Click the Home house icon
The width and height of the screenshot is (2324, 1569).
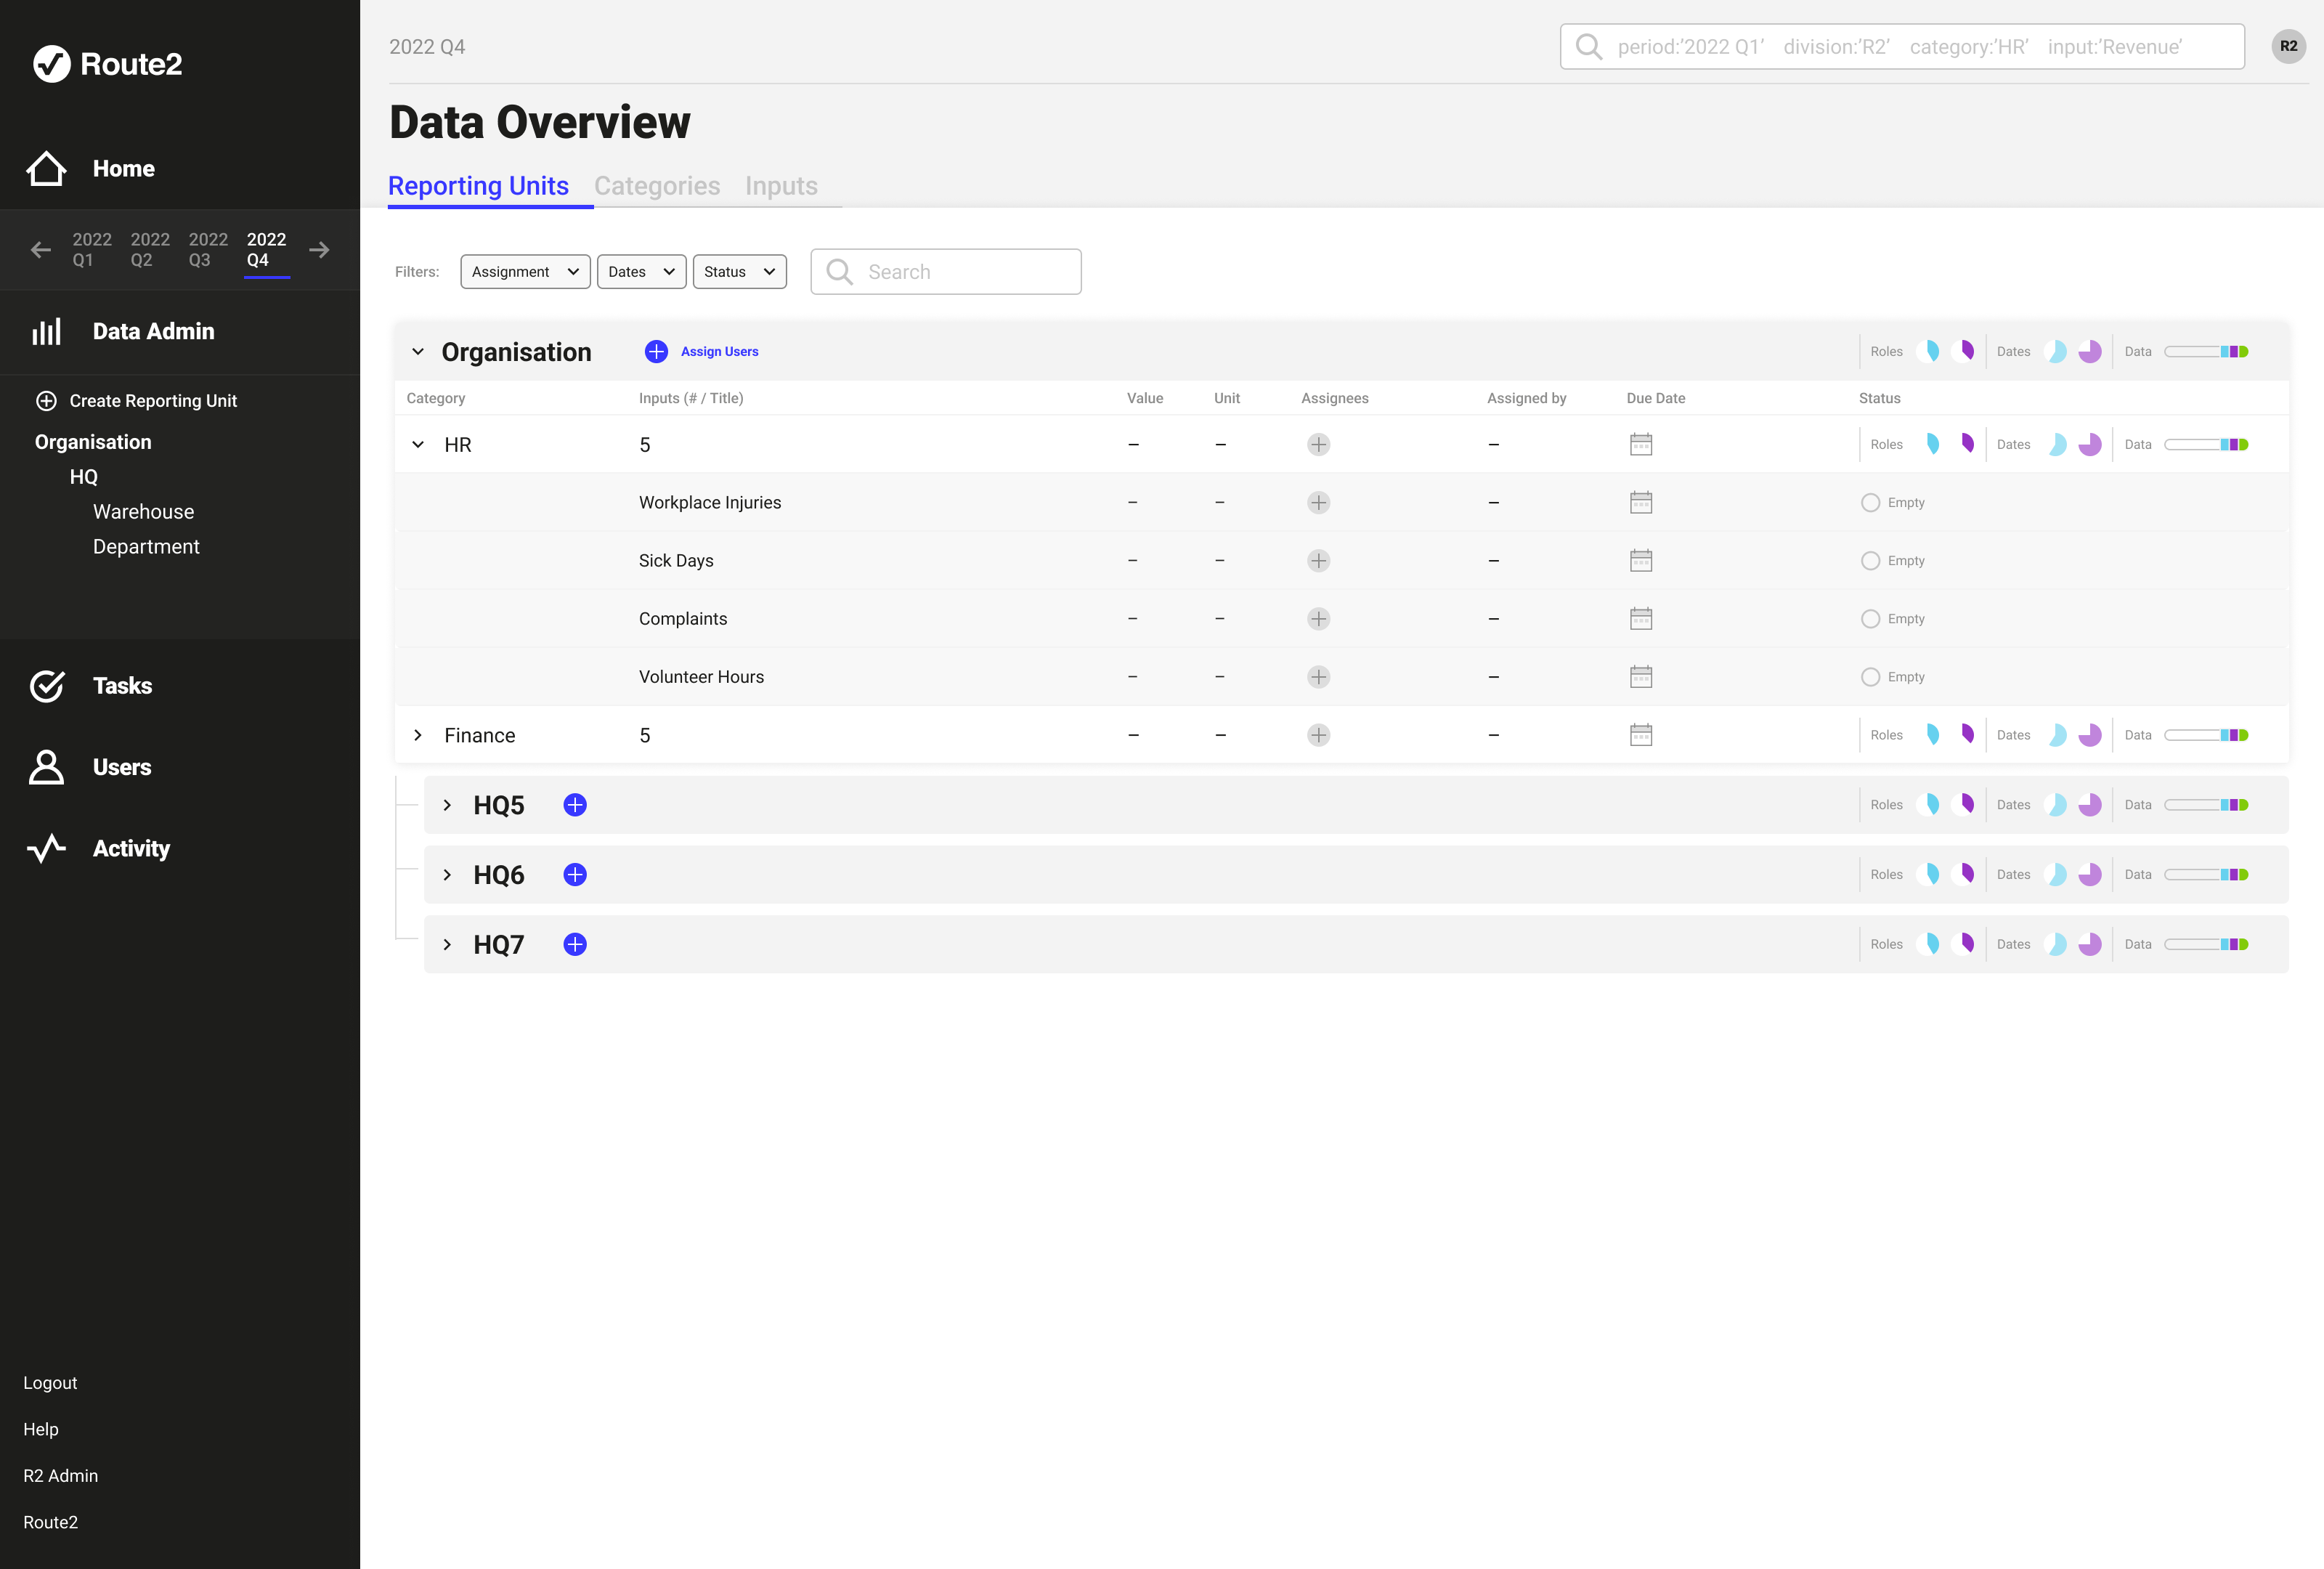coord(46,168)
